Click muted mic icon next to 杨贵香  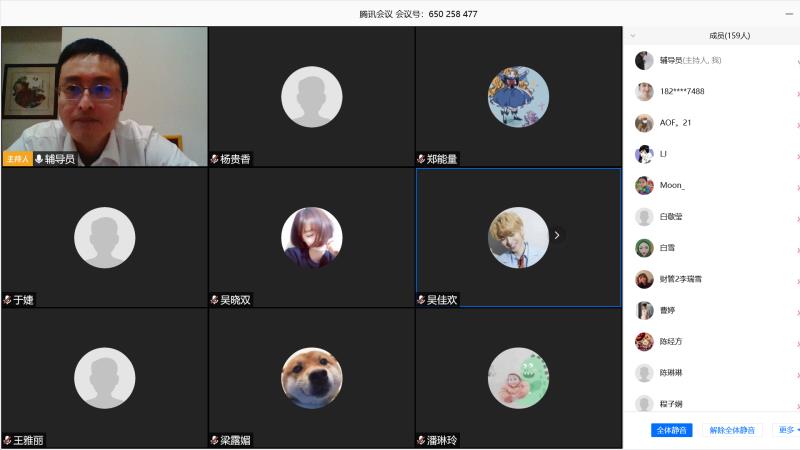(x=214, y=159)
